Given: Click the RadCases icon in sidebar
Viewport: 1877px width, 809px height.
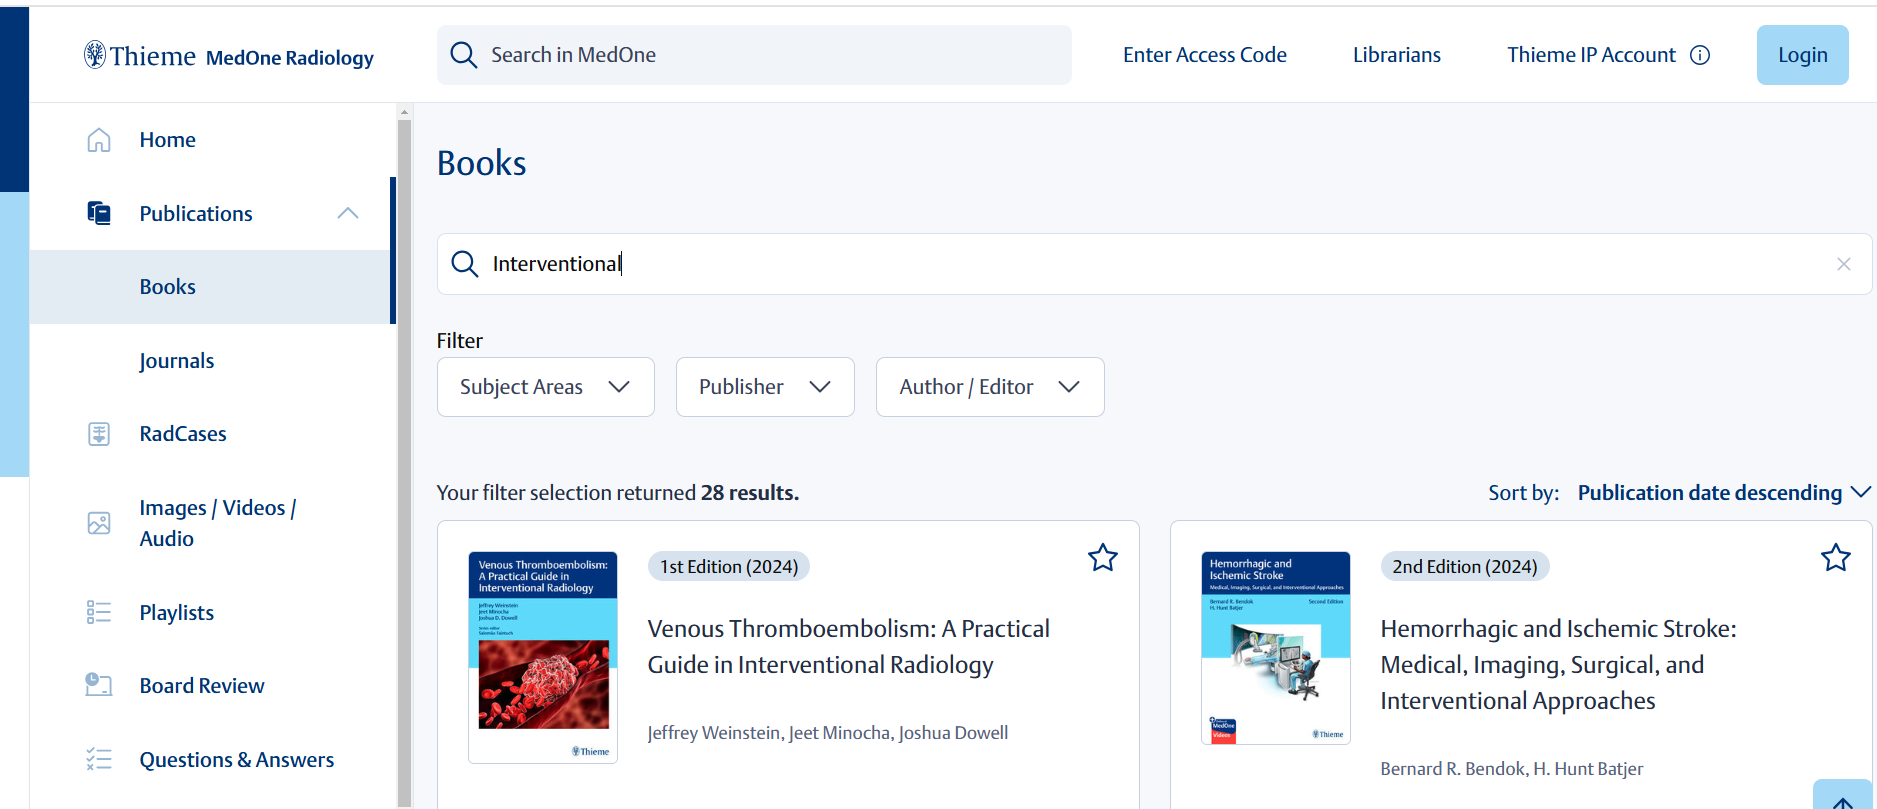Looking at the screenshot, I should click(99, 434).
